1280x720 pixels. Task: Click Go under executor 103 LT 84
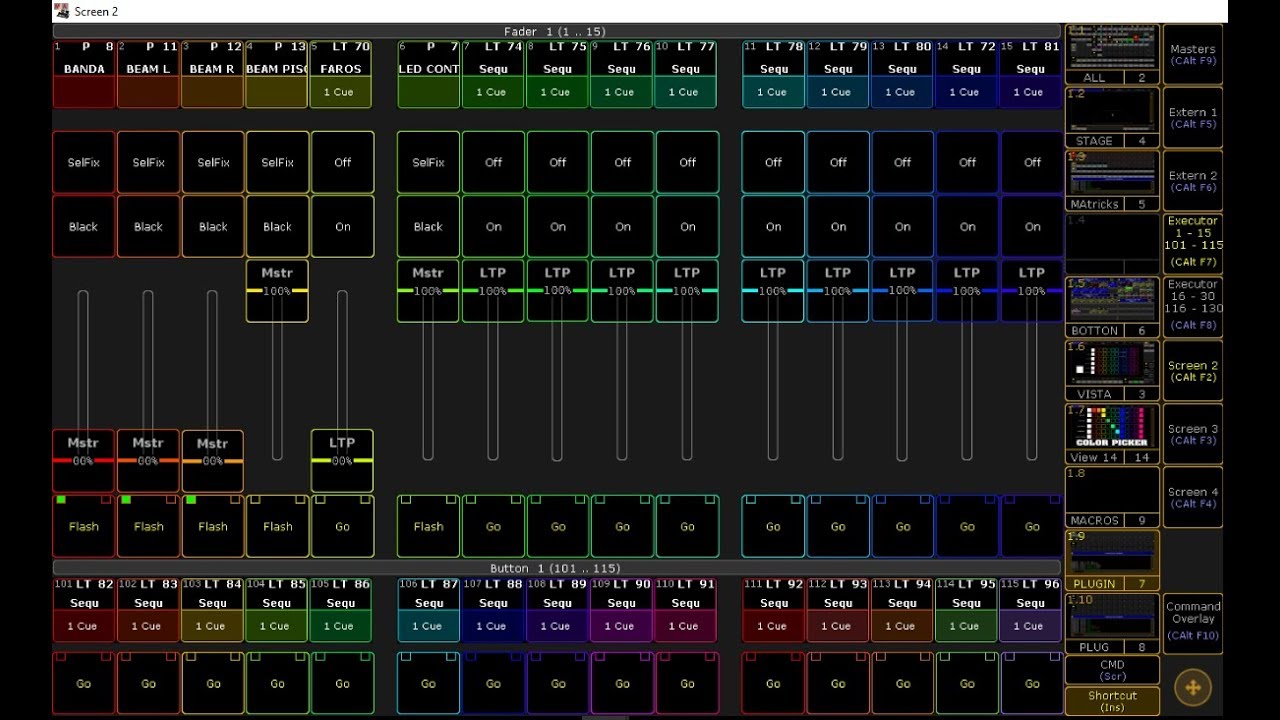click(x=213, y=684)
